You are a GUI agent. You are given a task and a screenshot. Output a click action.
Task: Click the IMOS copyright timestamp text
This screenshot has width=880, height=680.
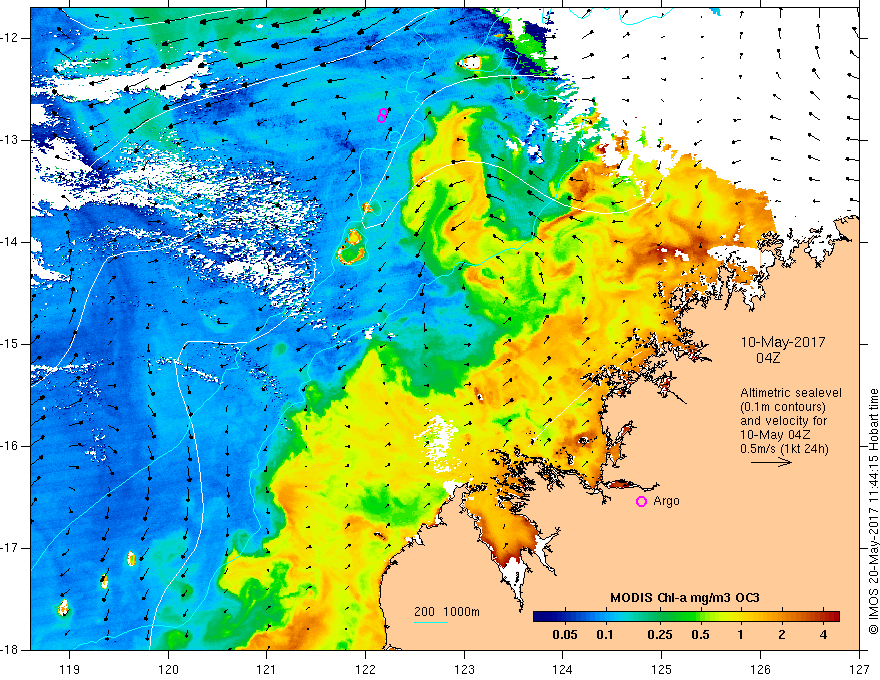click(873, 511)
